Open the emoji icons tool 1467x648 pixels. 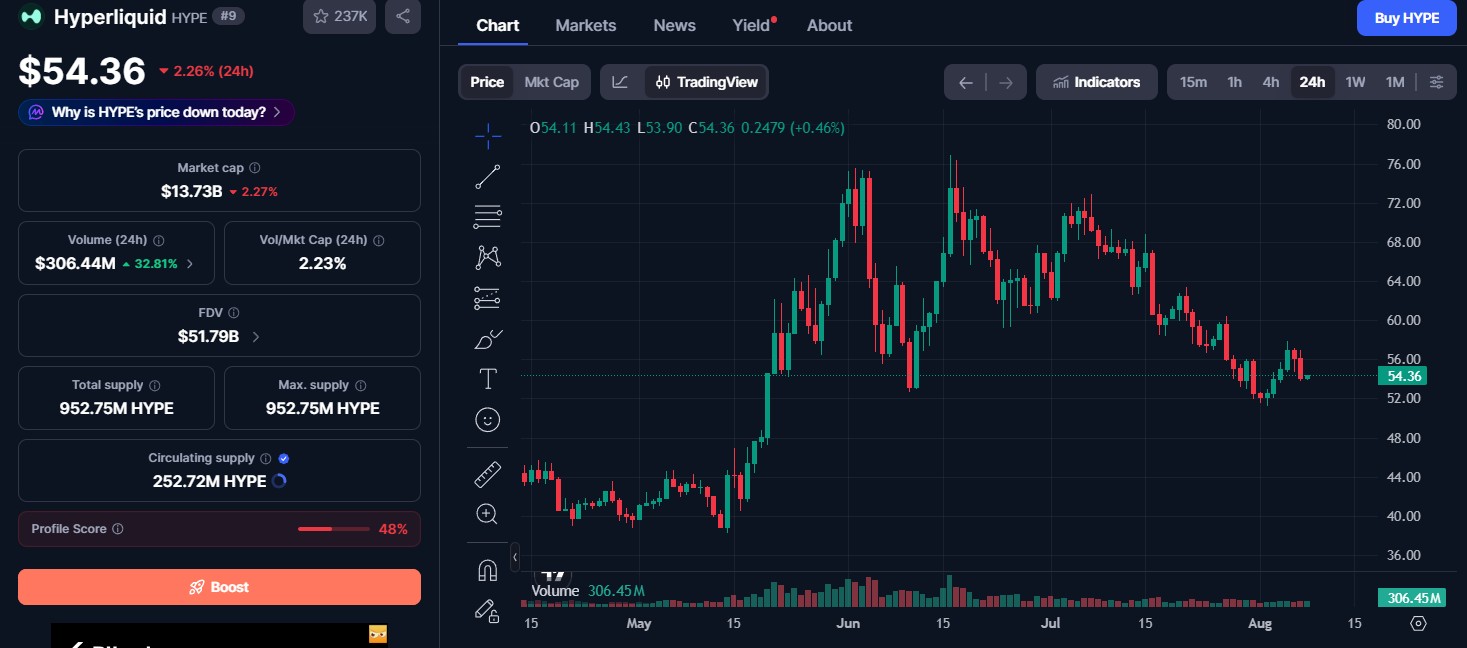pyautogui.click(x=487, y=420)
